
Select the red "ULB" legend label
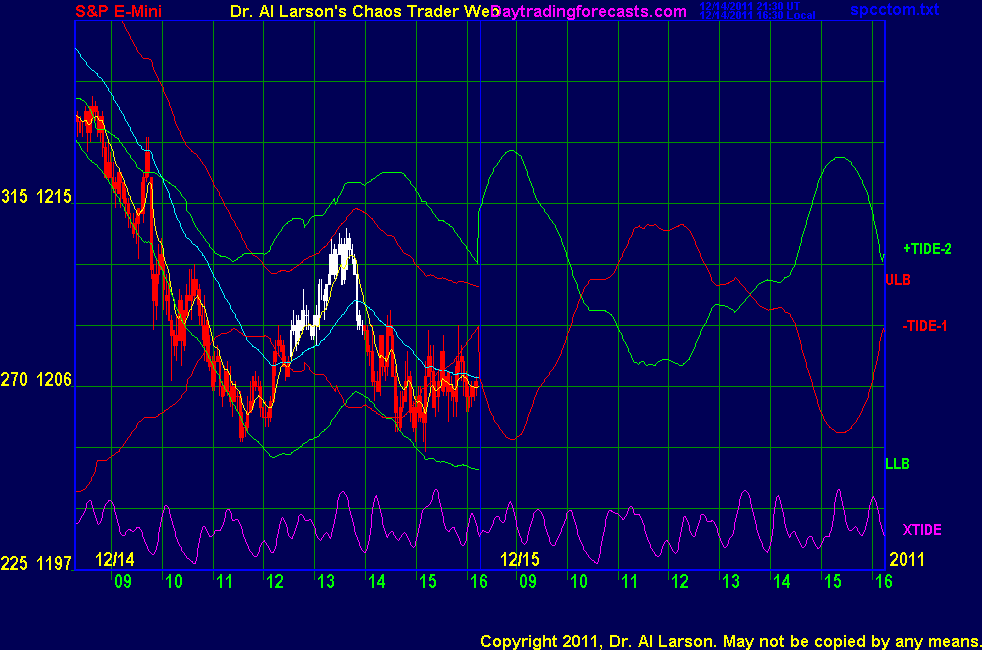tap(897, 280)
